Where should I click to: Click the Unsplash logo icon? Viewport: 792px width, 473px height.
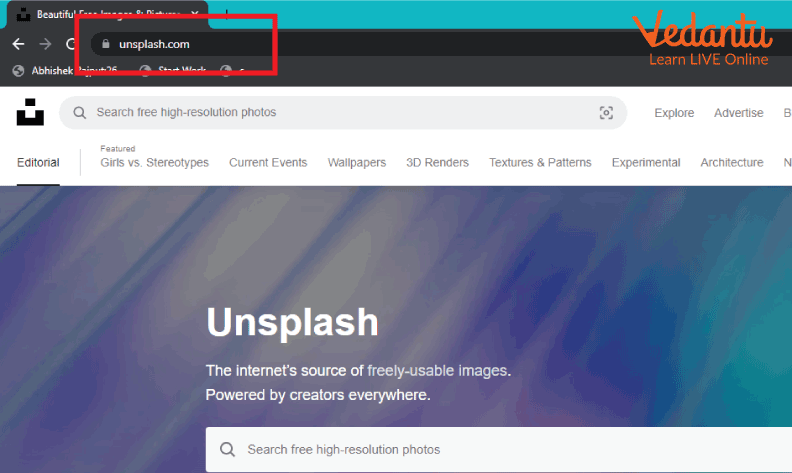pyautogui.click(x=30, y=113)
